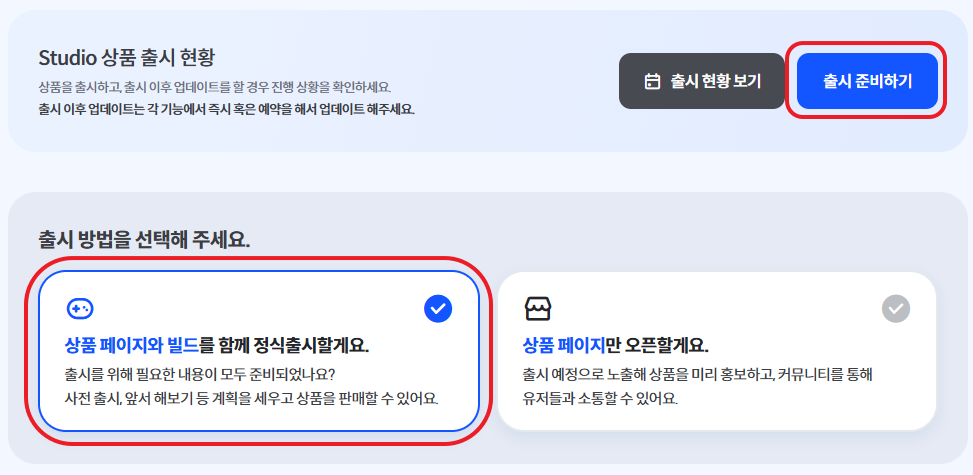Click the calendar icon in 출시 현황 보기
The image size is (973, 475).
[652, 81]
